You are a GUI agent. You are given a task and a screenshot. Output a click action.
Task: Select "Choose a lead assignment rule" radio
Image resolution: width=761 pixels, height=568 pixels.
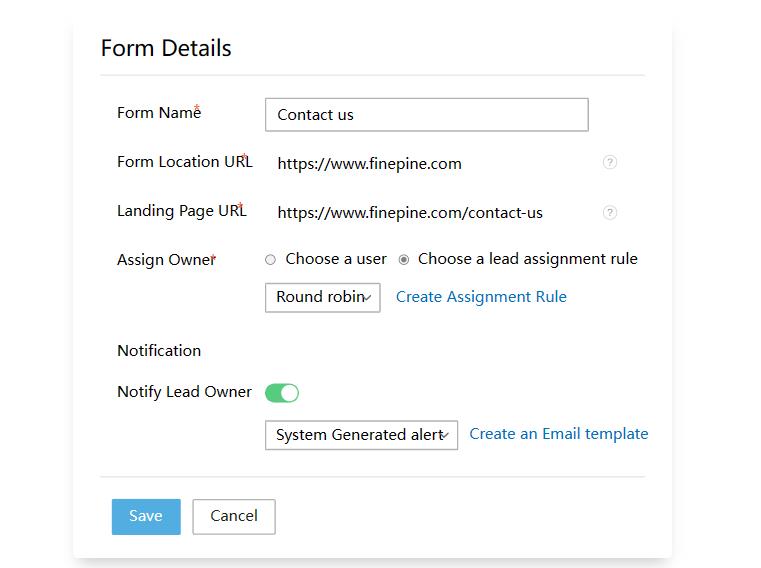tap(404, 259)
